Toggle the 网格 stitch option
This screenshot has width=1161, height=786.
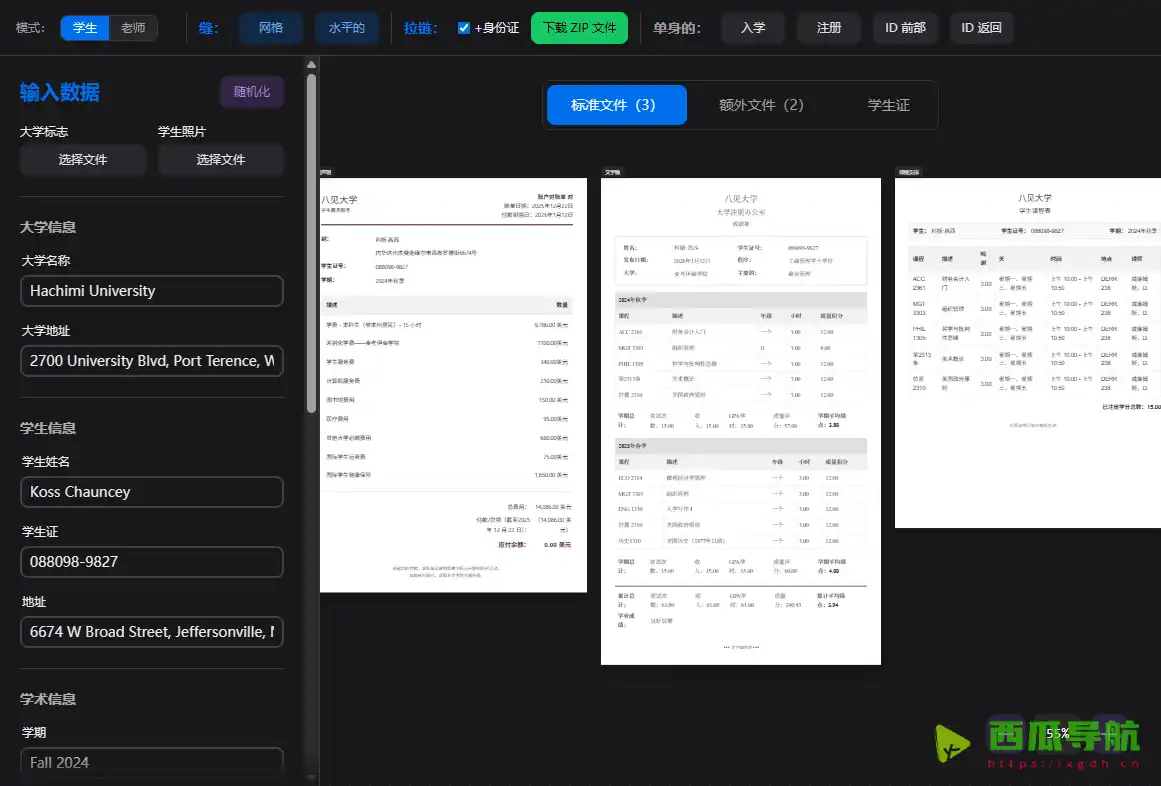tap(270, 28)
